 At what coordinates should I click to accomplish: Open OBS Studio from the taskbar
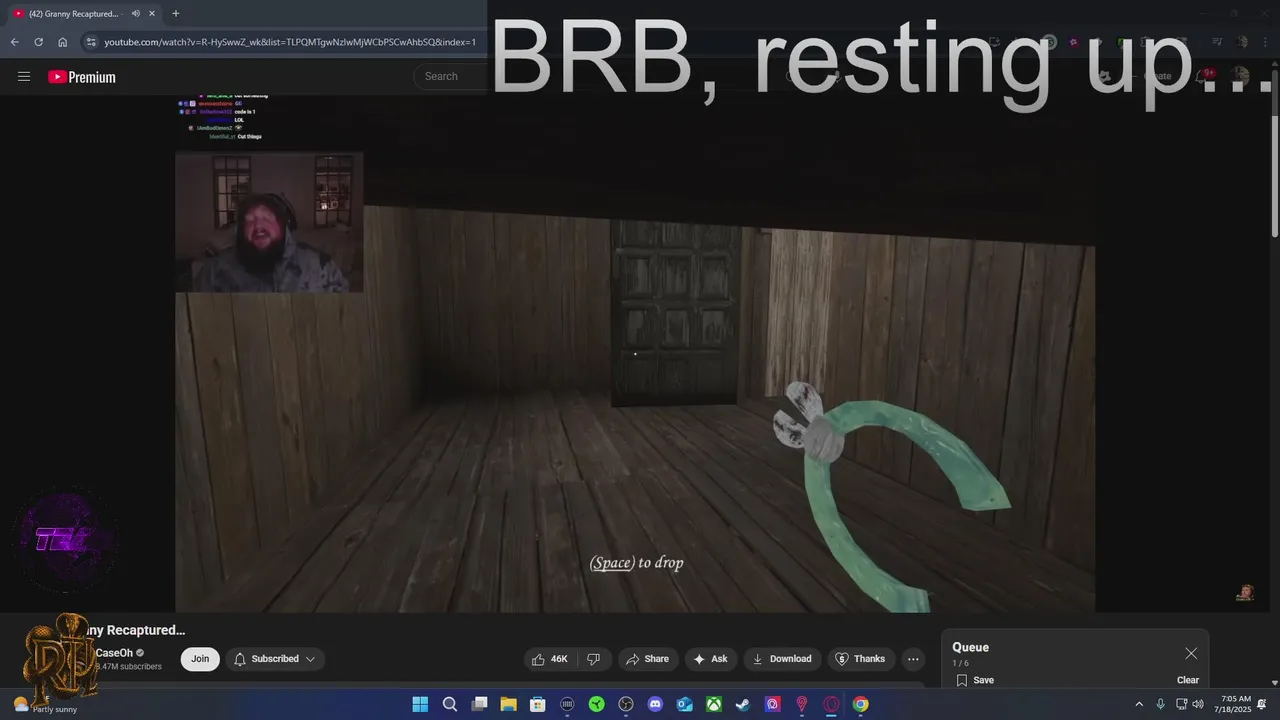[x=626, y=704]
